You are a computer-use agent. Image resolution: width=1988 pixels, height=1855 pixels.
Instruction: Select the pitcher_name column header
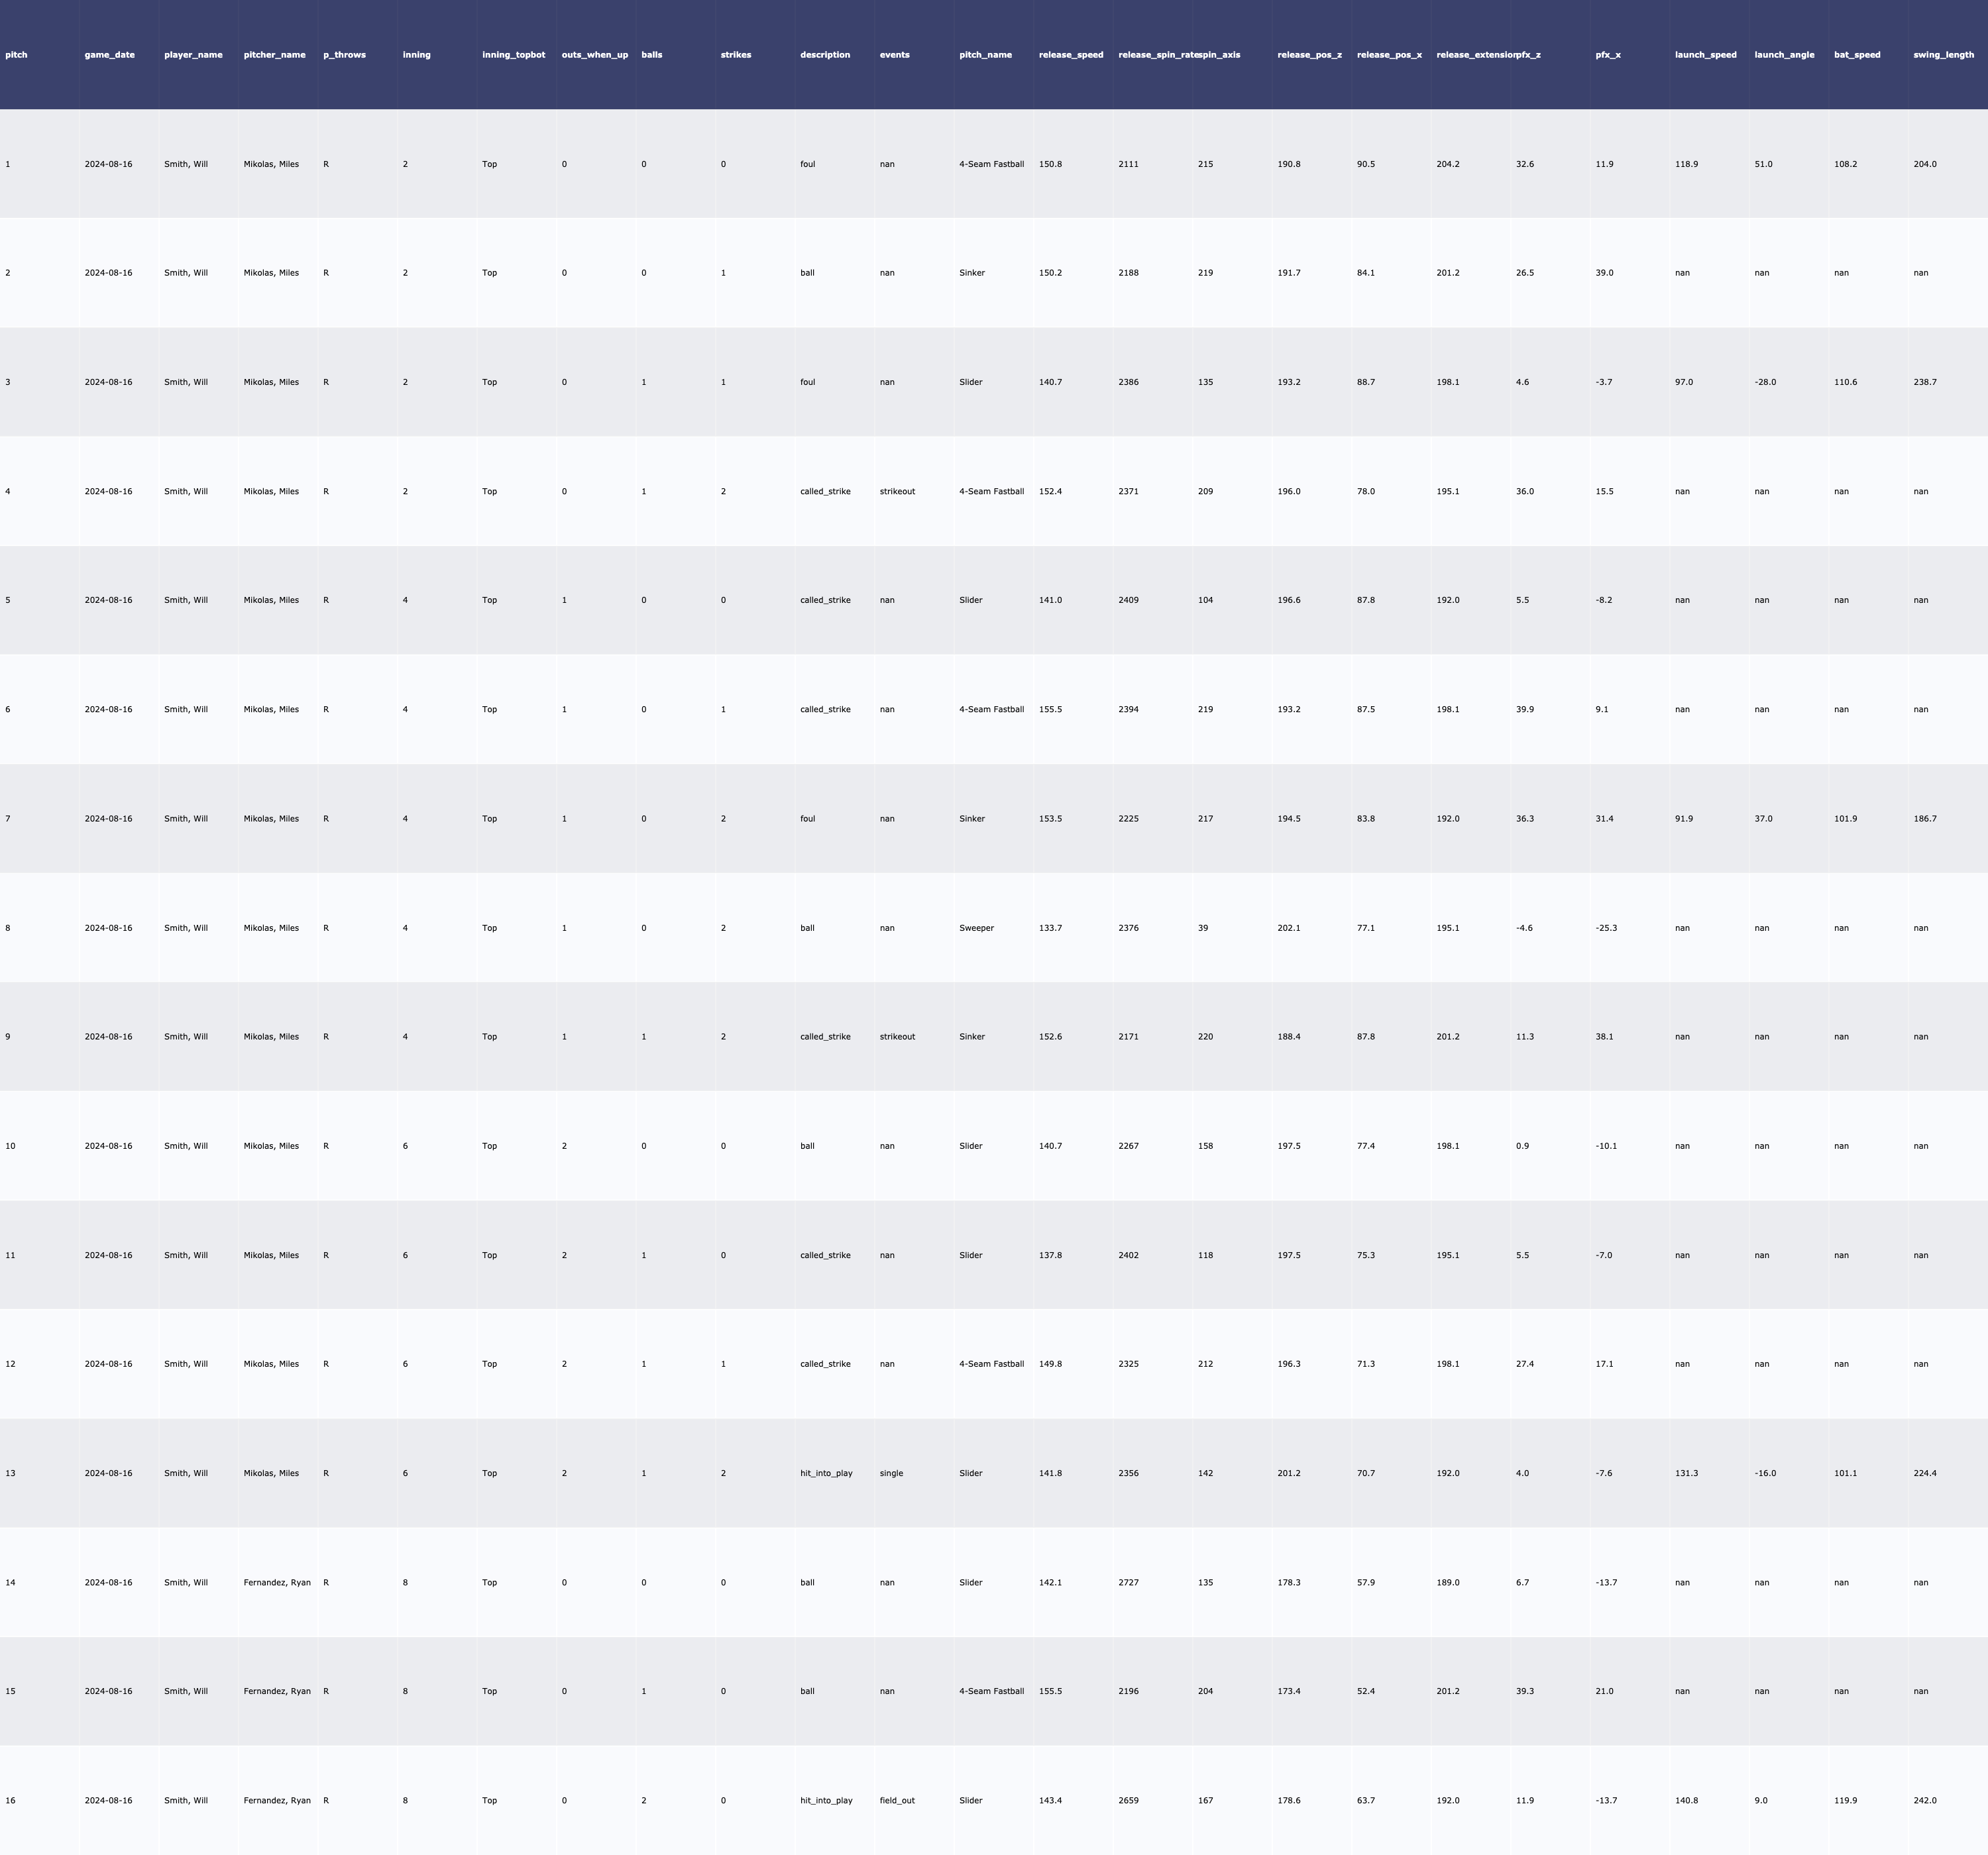coord(274,55)
